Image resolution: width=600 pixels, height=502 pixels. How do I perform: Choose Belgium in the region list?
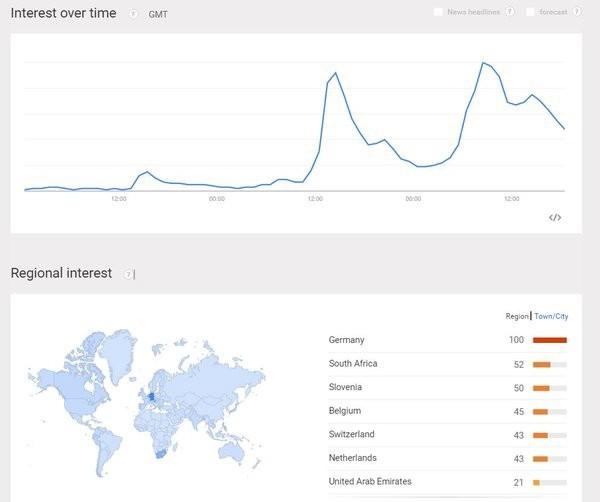pos(344,411)
